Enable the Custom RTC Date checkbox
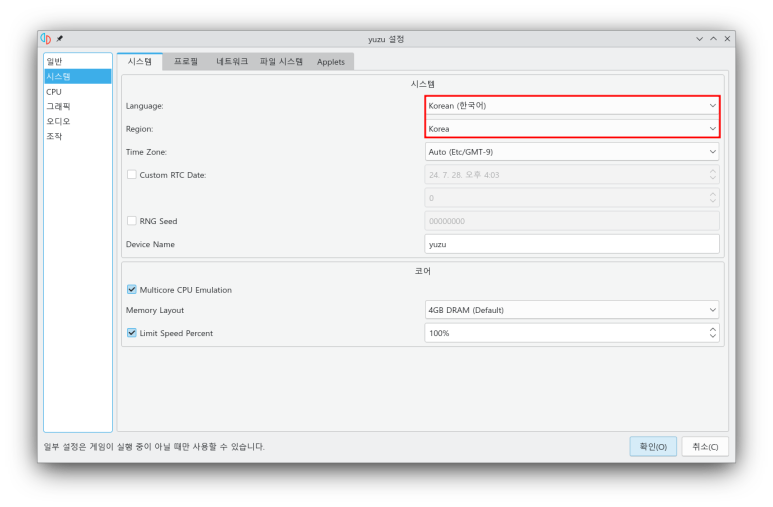Screen dimensions: 773x507 pyautogui.click(x=132, y=175)
